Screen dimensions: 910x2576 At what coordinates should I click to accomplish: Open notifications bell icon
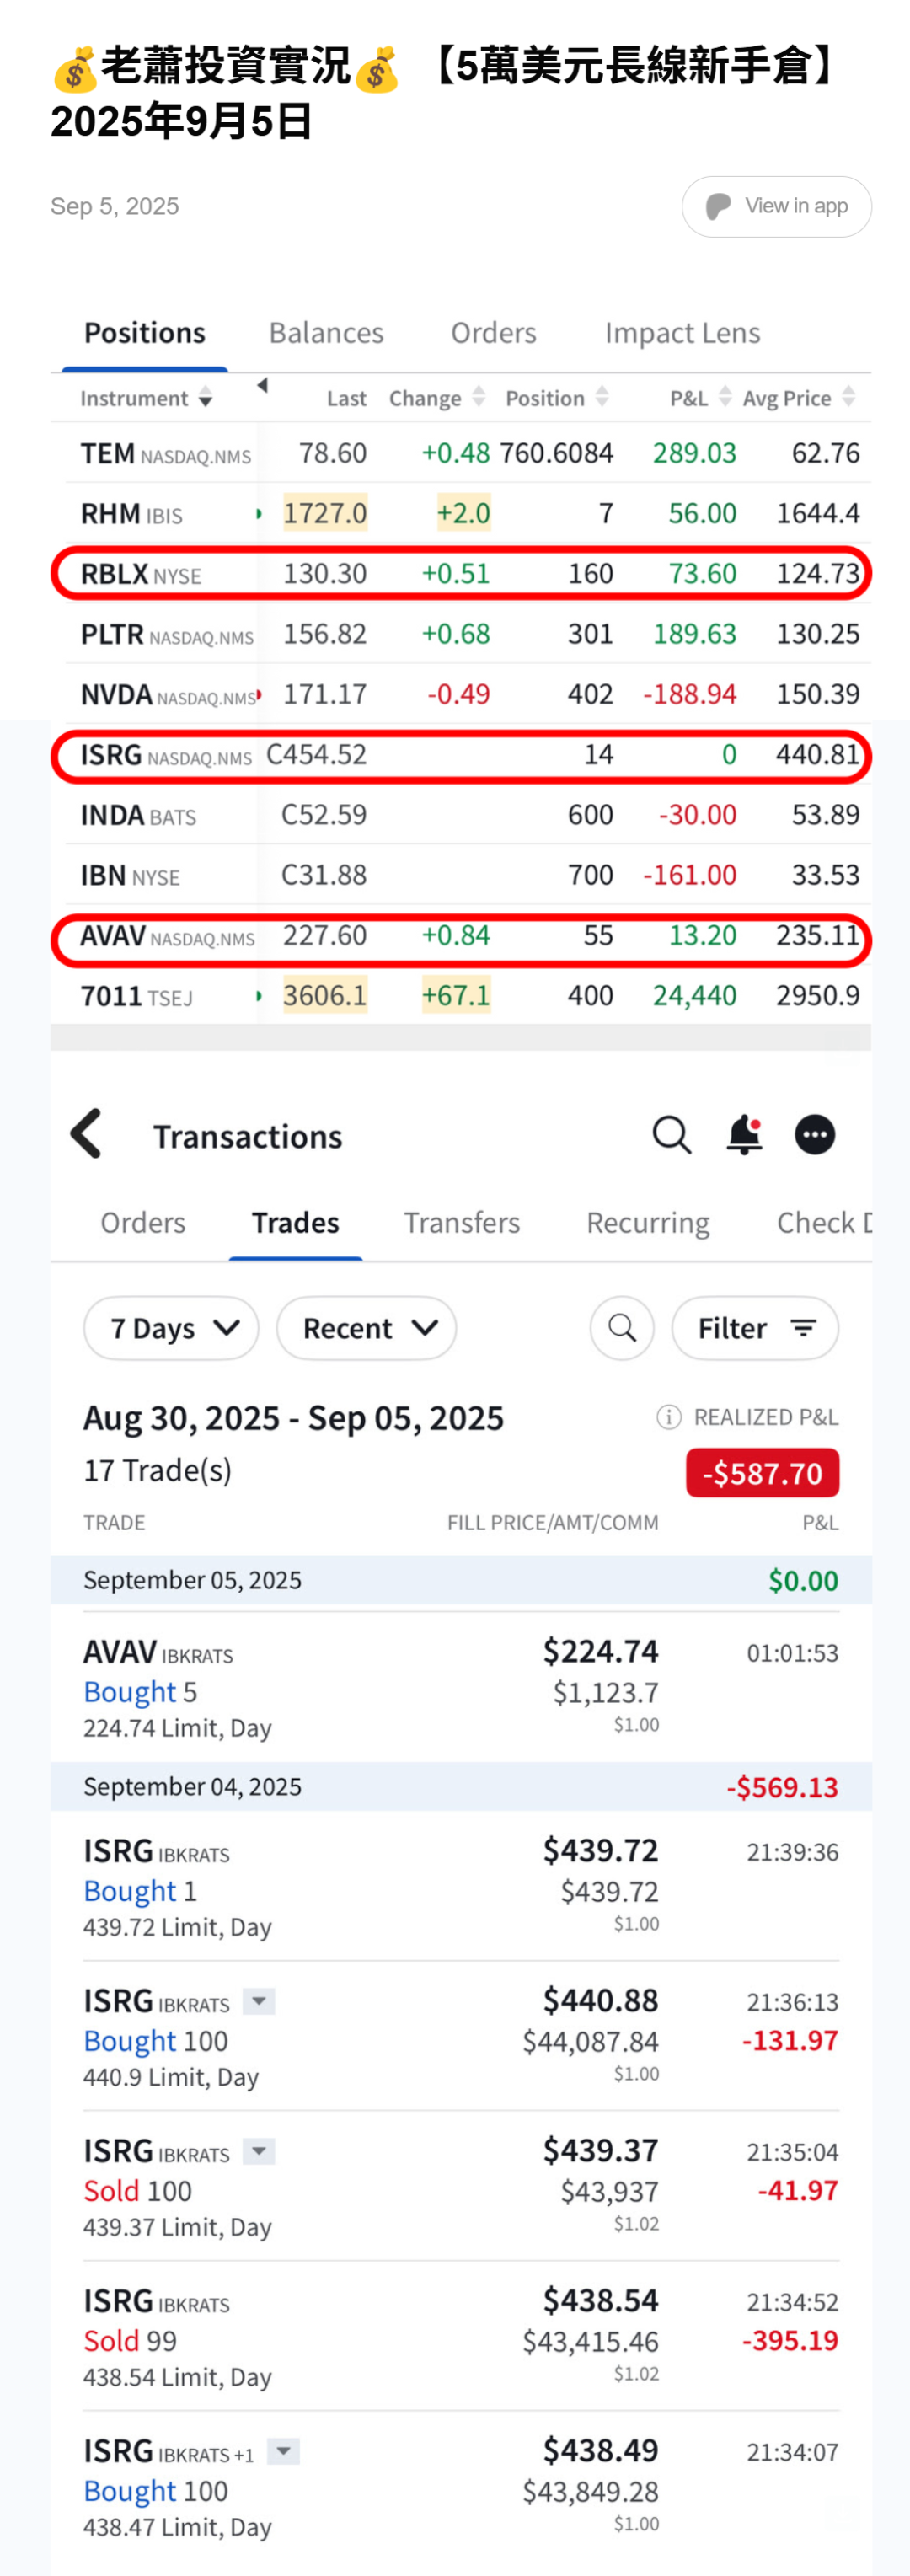point(744,1135)
